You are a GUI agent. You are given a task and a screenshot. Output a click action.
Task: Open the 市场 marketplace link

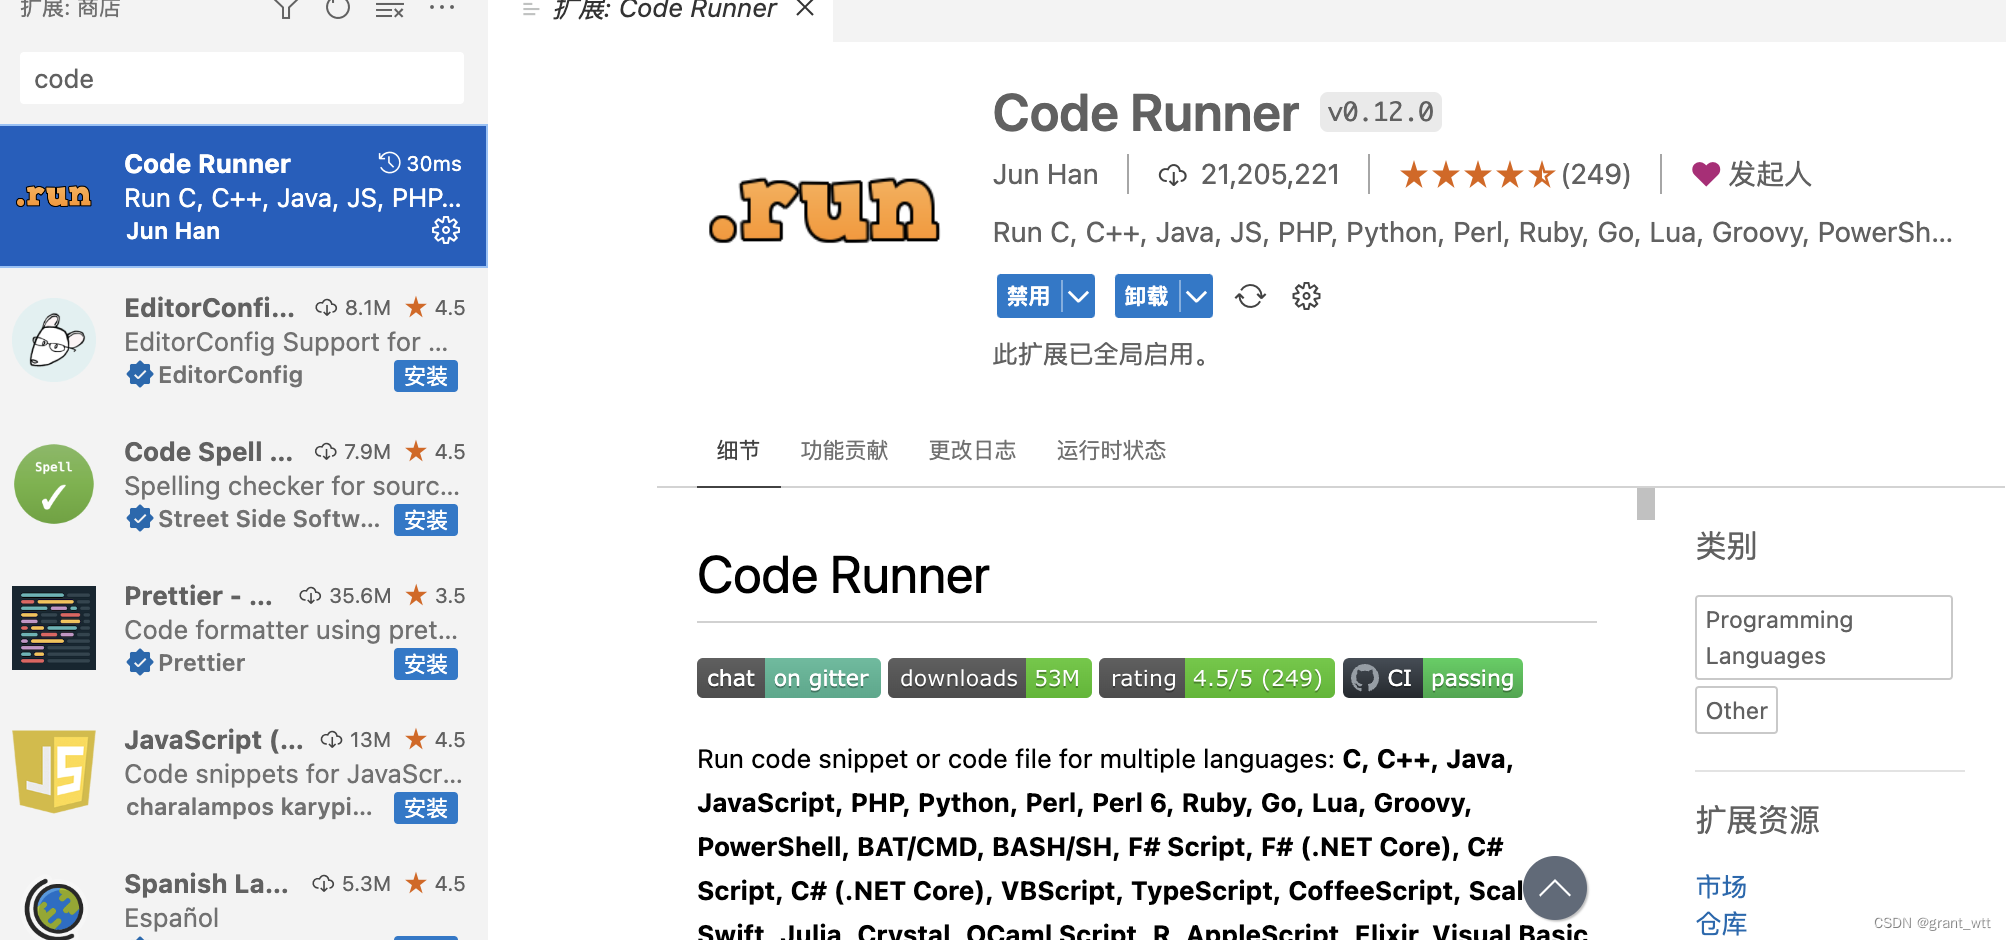click(x=1721, y=886)
